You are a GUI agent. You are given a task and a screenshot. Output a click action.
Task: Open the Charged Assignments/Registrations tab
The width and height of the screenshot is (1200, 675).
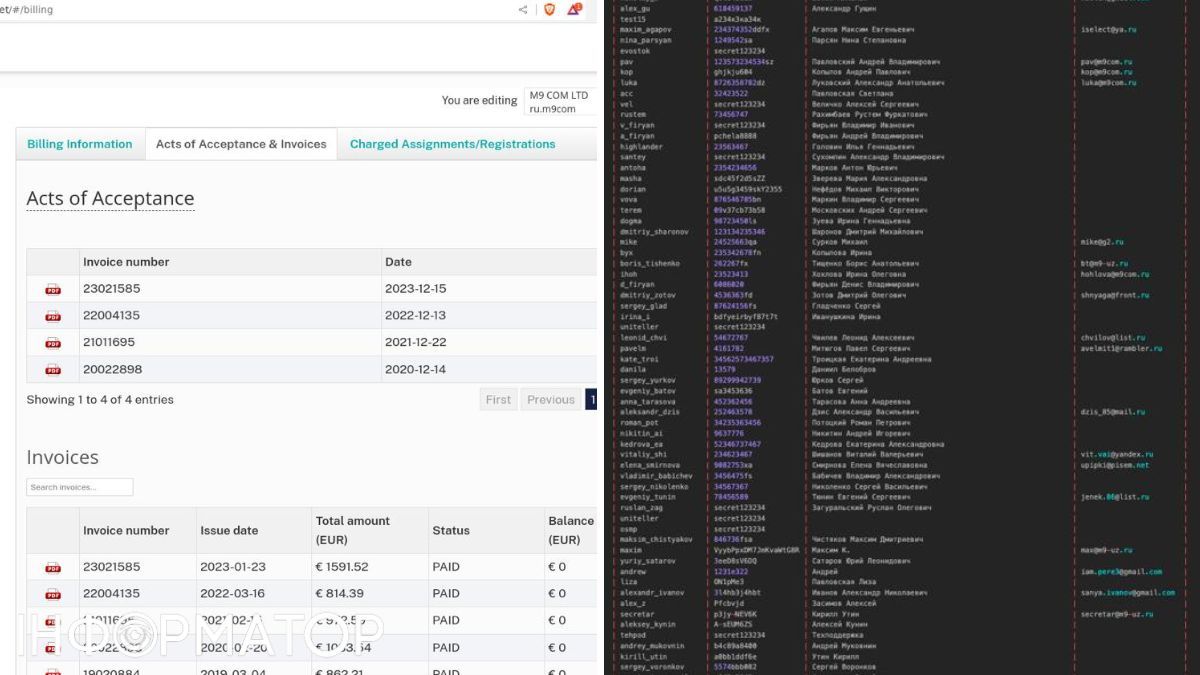[x=452, y=144]
